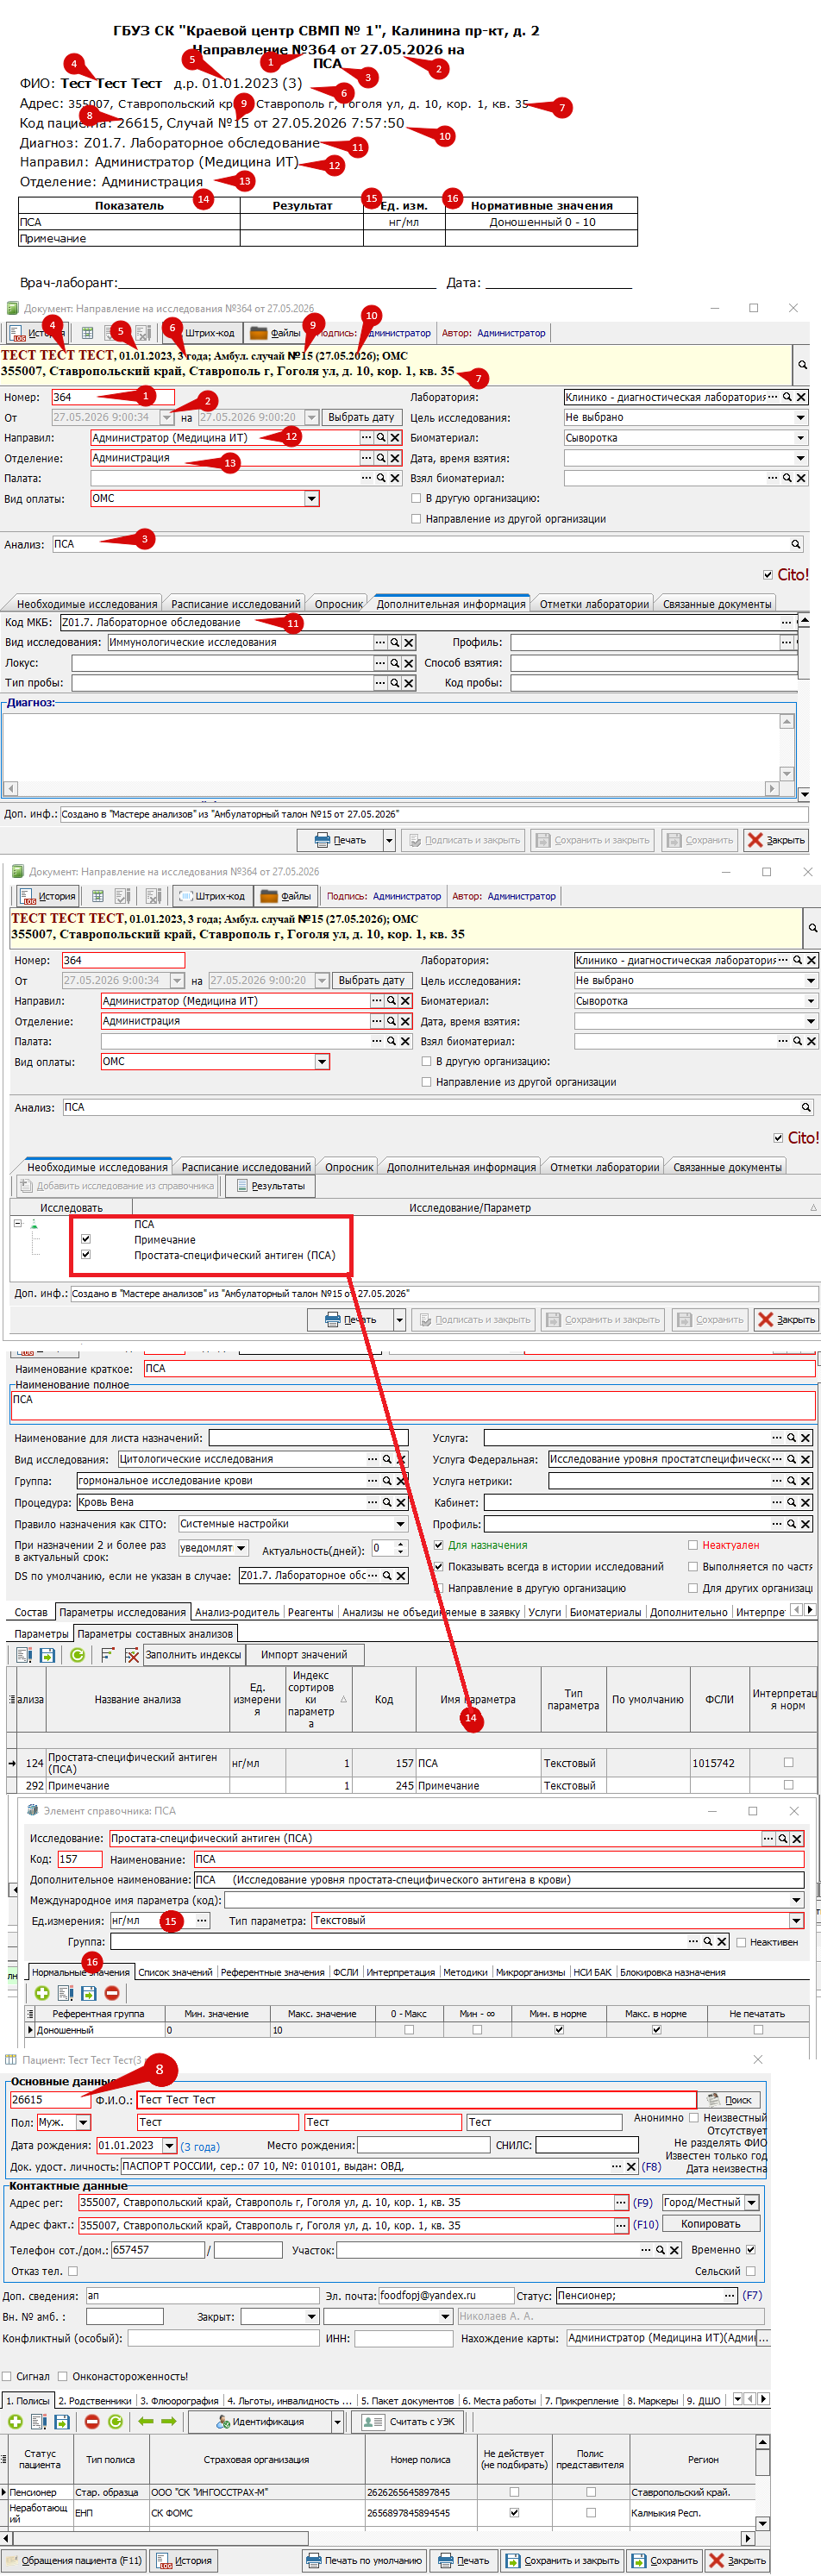This screenshot has width=821, height=2576.
Task: Toggle Показывать всегда в истории исследований
Action: 438,1566
